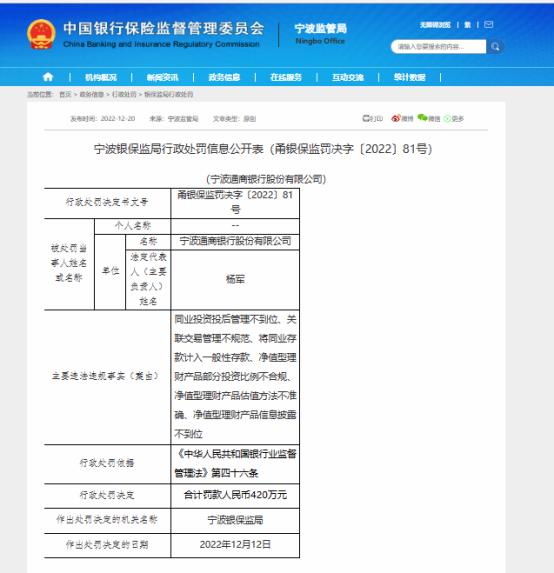Click the search magnifier button

495,47
